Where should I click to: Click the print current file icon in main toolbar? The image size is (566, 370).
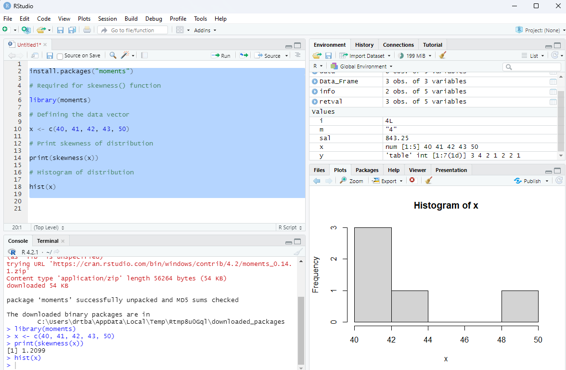(87, 30)
